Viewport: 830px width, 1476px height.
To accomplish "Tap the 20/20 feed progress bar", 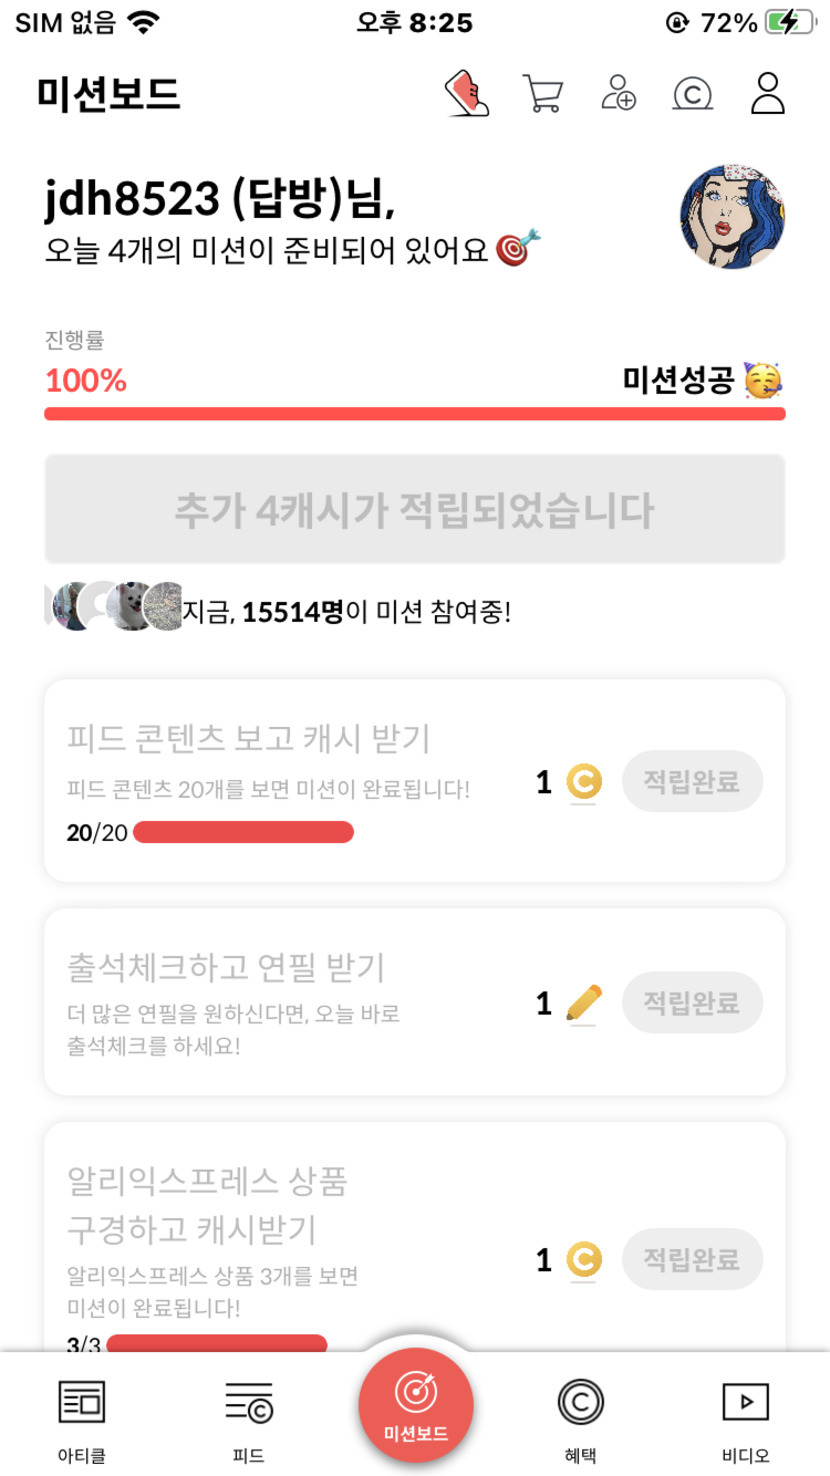I will click(243, 832).
